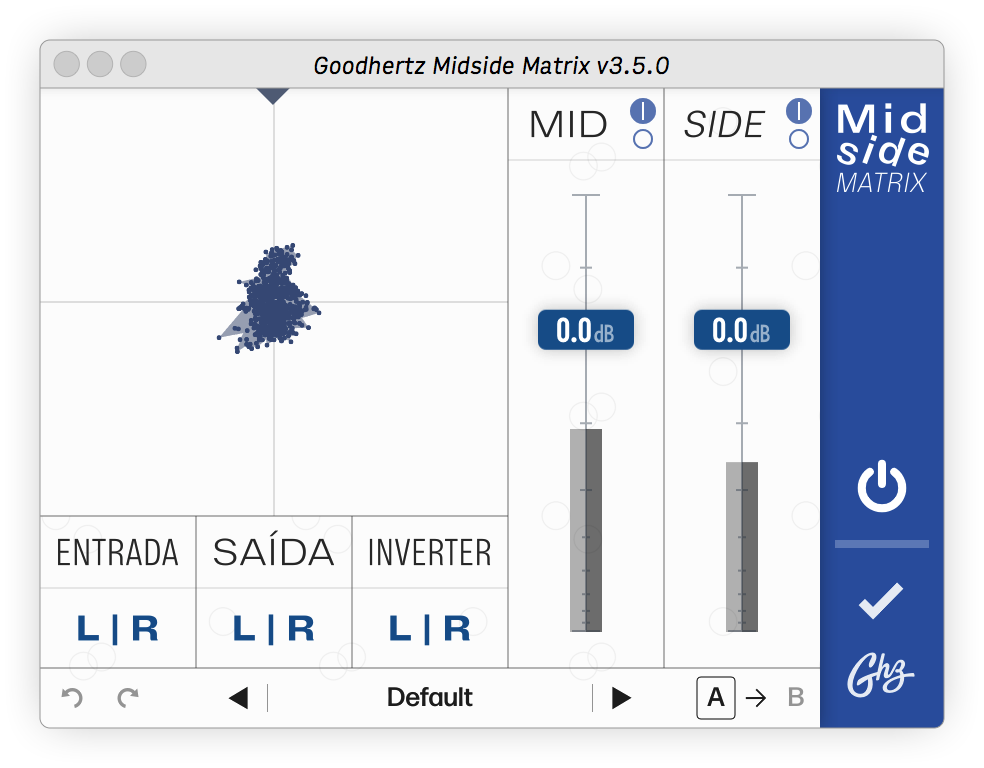The width and height of the screenshot is (984, 768).
Task: Open the Entrada L|R mode selector
Action: (x=118, y=629)
